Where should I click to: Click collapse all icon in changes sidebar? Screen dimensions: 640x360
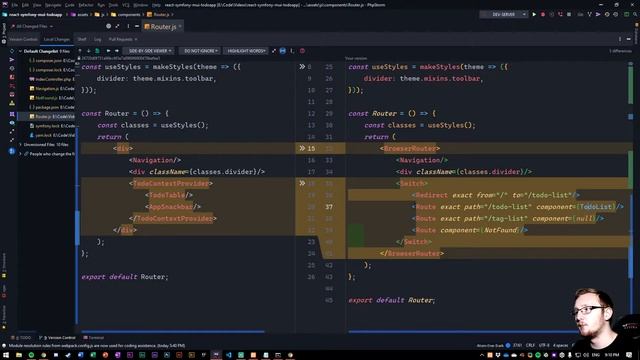pyautogui.click(x=12, y=141)
